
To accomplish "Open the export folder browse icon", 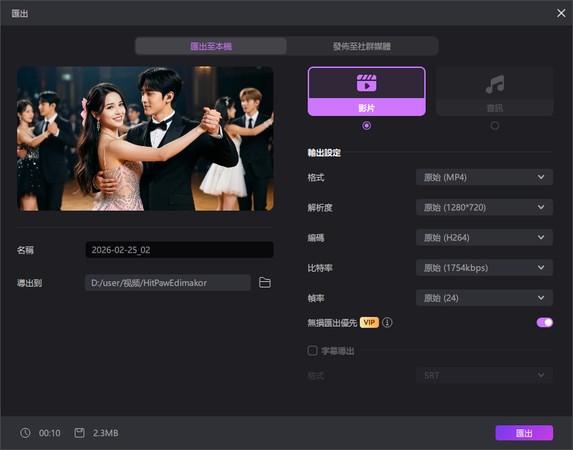I will coord(265,283).
